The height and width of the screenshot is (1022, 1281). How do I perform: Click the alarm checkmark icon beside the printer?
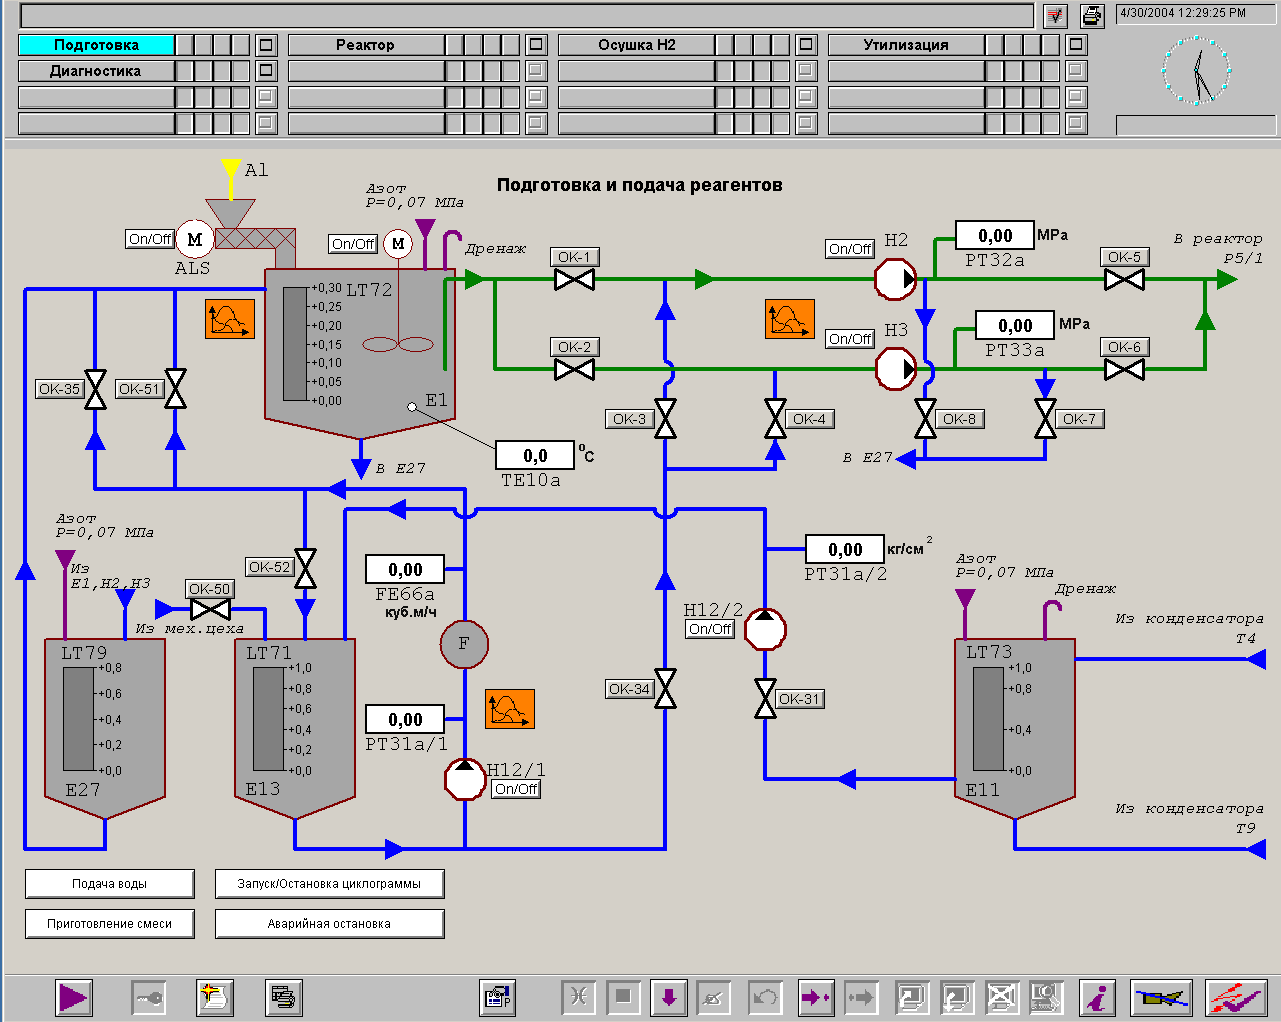pyautogui.click(x=1056, y=15)
